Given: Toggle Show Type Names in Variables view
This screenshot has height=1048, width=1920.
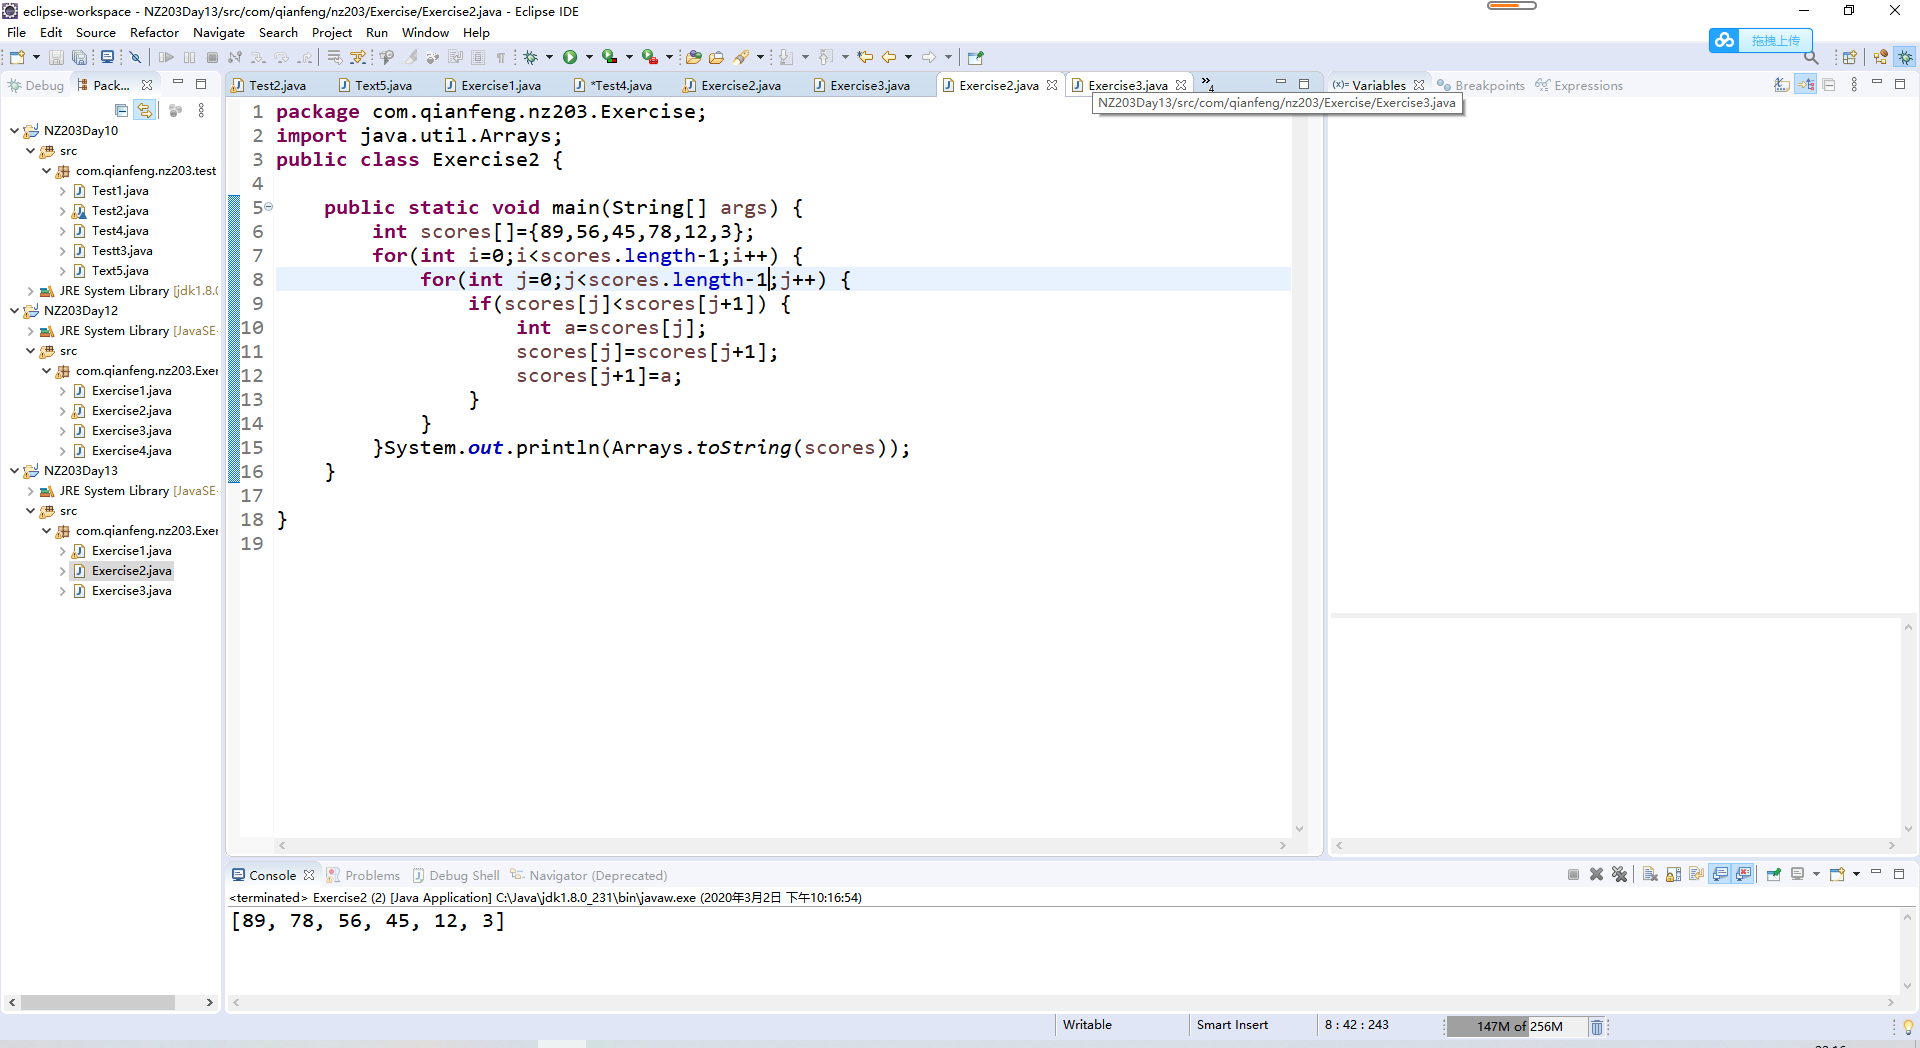Looking at the screenshot, I should click(1782, 85).
